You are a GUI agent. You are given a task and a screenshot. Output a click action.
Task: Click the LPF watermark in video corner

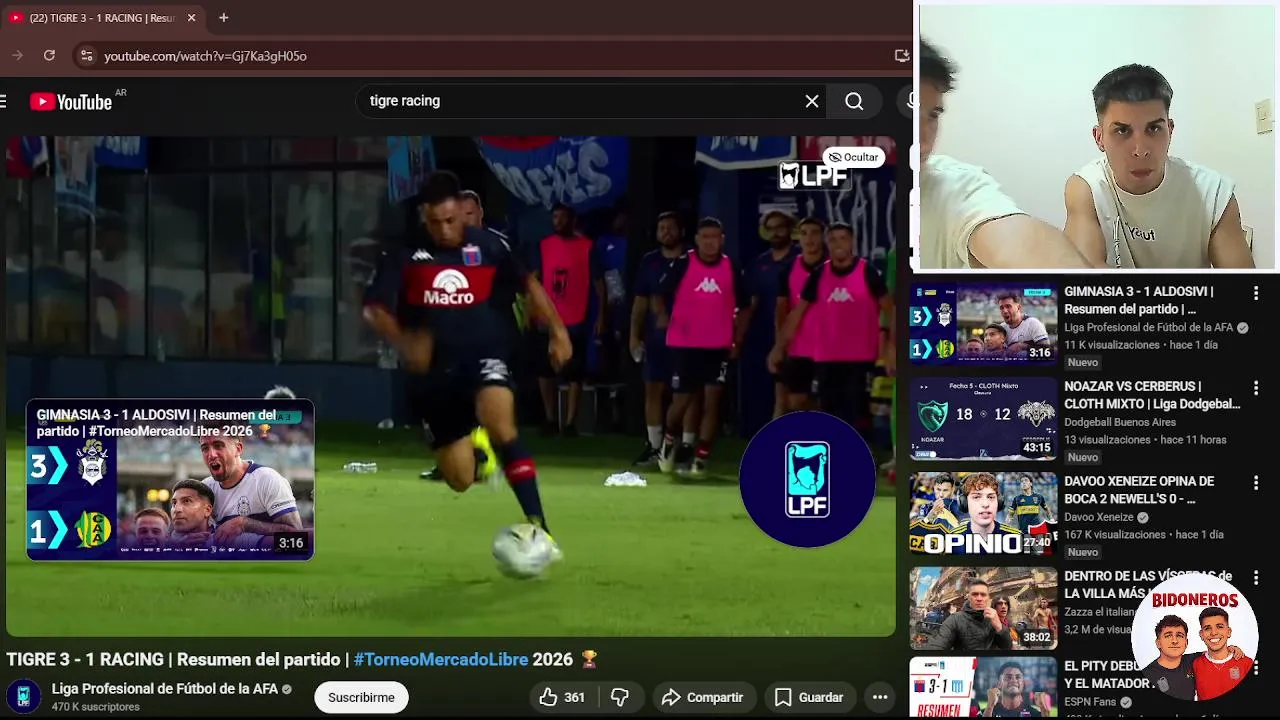pos(813,176)
